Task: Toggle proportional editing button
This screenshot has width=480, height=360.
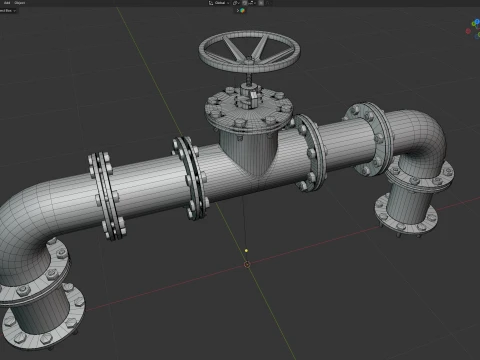Action: click(x=261, y=3)
